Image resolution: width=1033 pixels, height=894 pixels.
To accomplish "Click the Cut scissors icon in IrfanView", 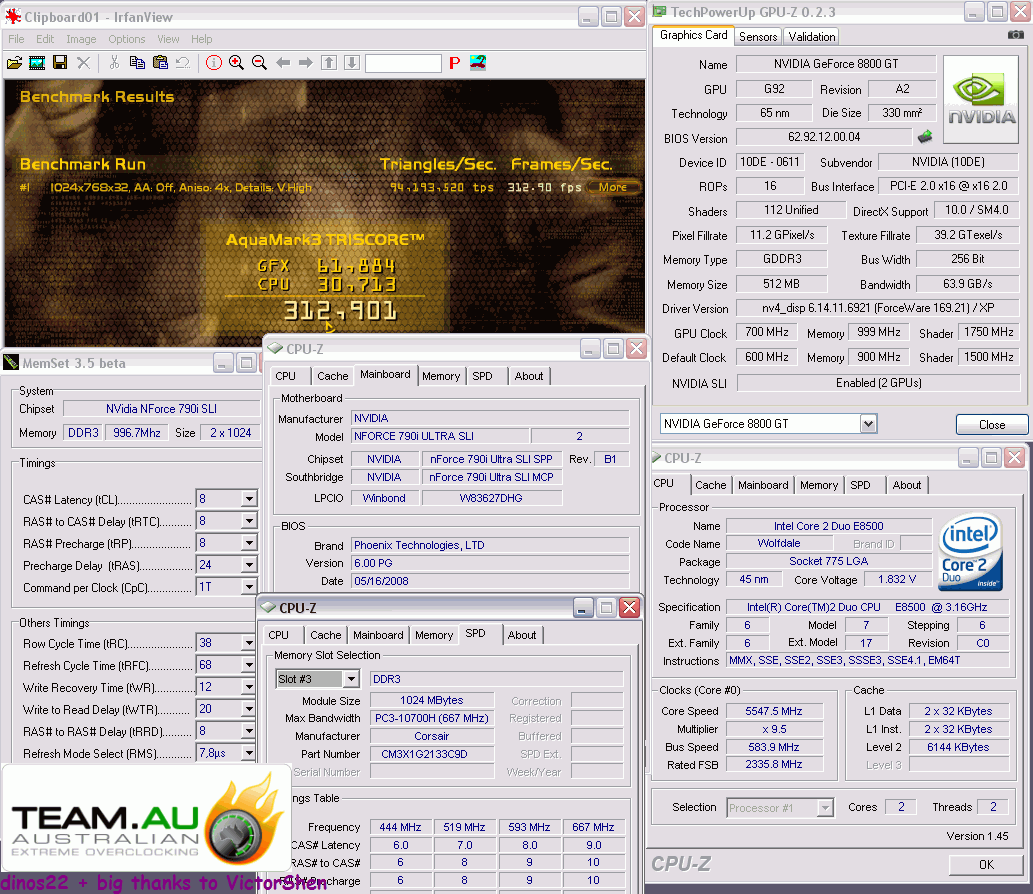I will pyautogui.click(x=114, y=63).
